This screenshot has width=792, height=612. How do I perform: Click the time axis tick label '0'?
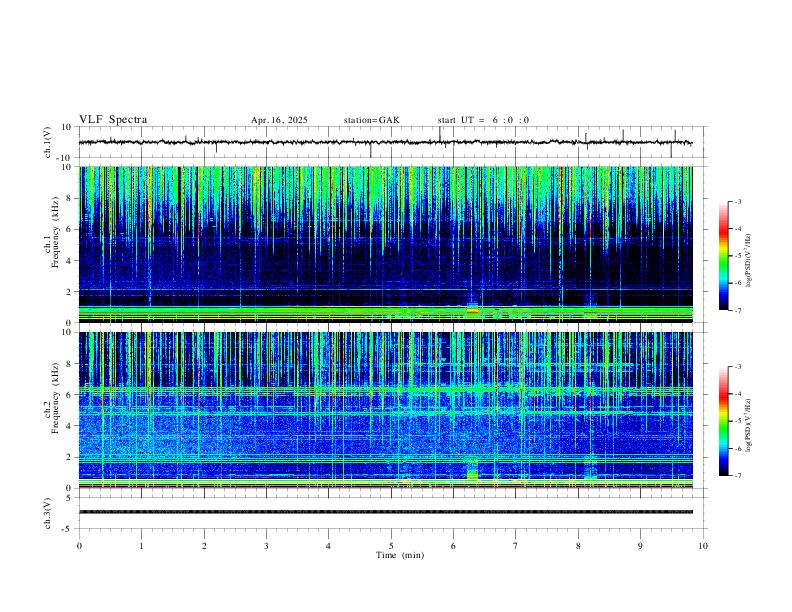pyautogui.click(x=79, y=546)
